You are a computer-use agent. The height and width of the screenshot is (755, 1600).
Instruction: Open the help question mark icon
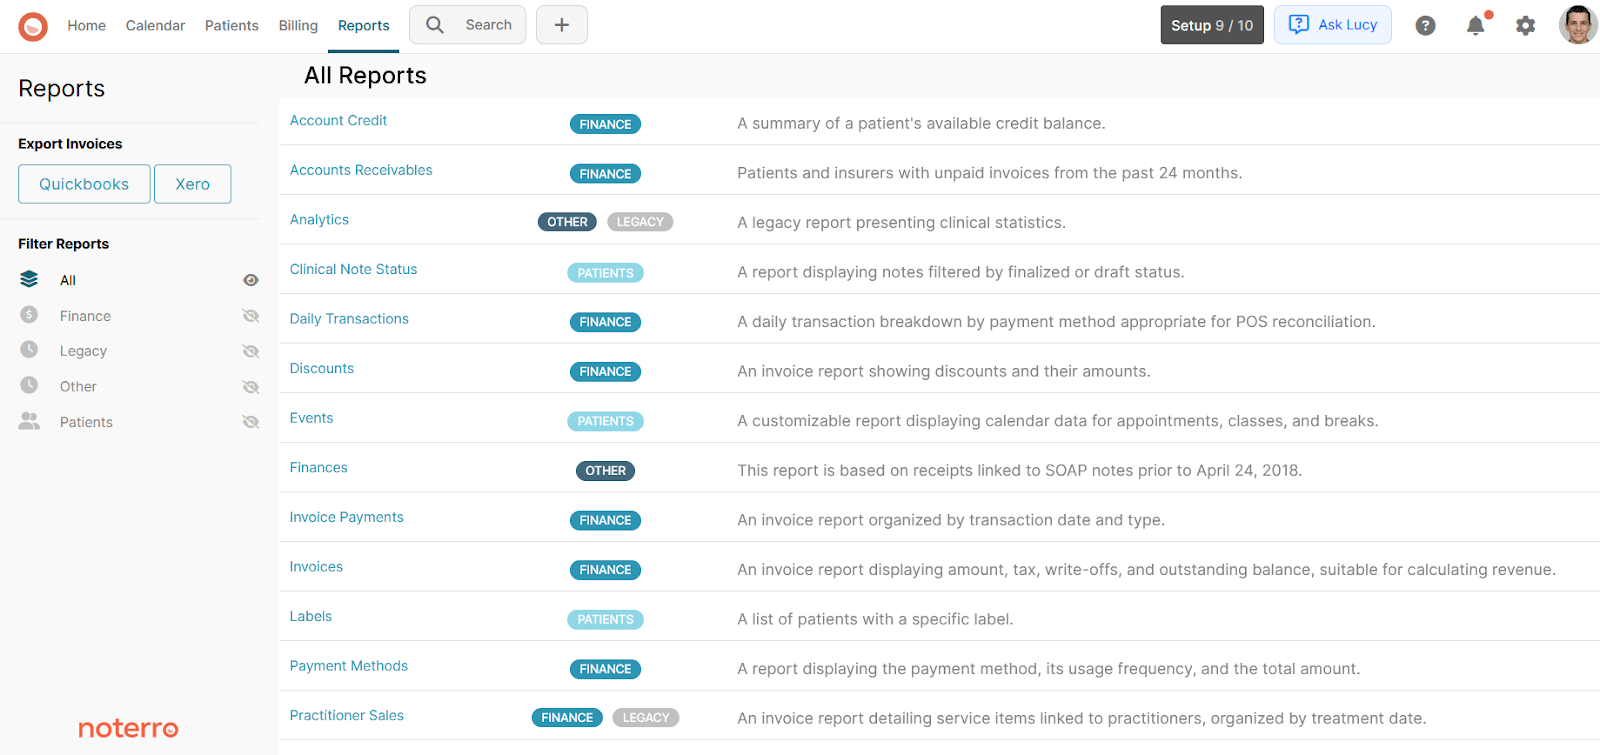pyautogui.click(x=1426, y=26)
